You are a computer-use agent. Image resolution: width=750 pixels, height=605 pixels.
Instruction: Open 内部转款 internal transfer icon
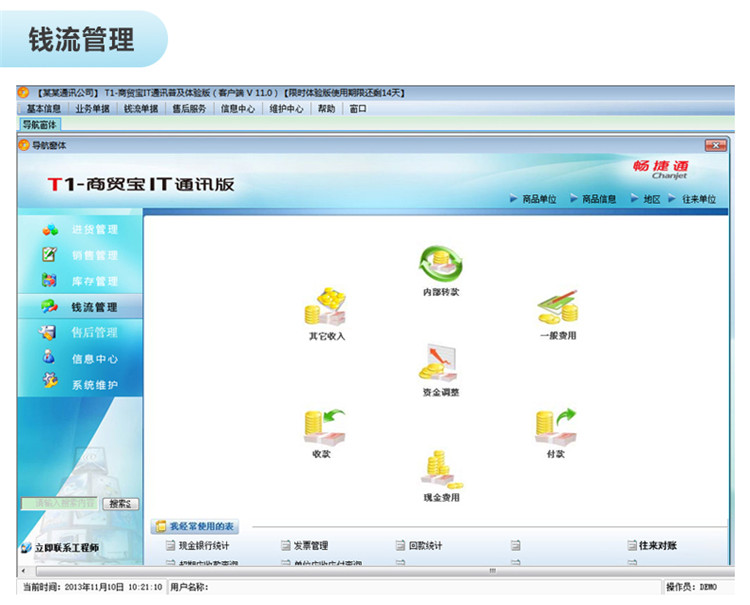point(441,264)
